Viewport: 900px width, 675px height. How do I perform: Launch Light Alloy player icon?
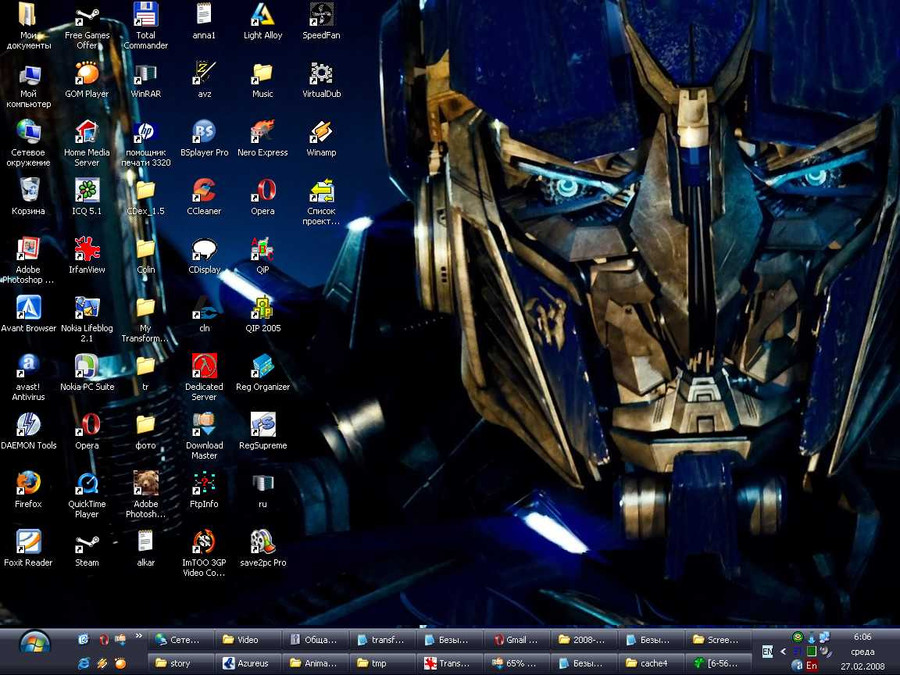pyautogui.click(x=262, y=21)
